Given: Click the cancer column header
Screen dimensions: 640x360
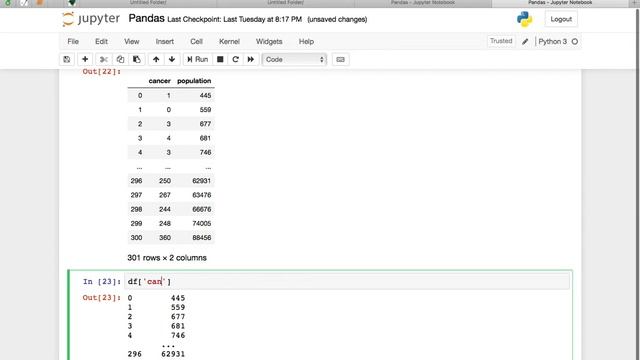Looking at the screenshot, I should 160,81.
